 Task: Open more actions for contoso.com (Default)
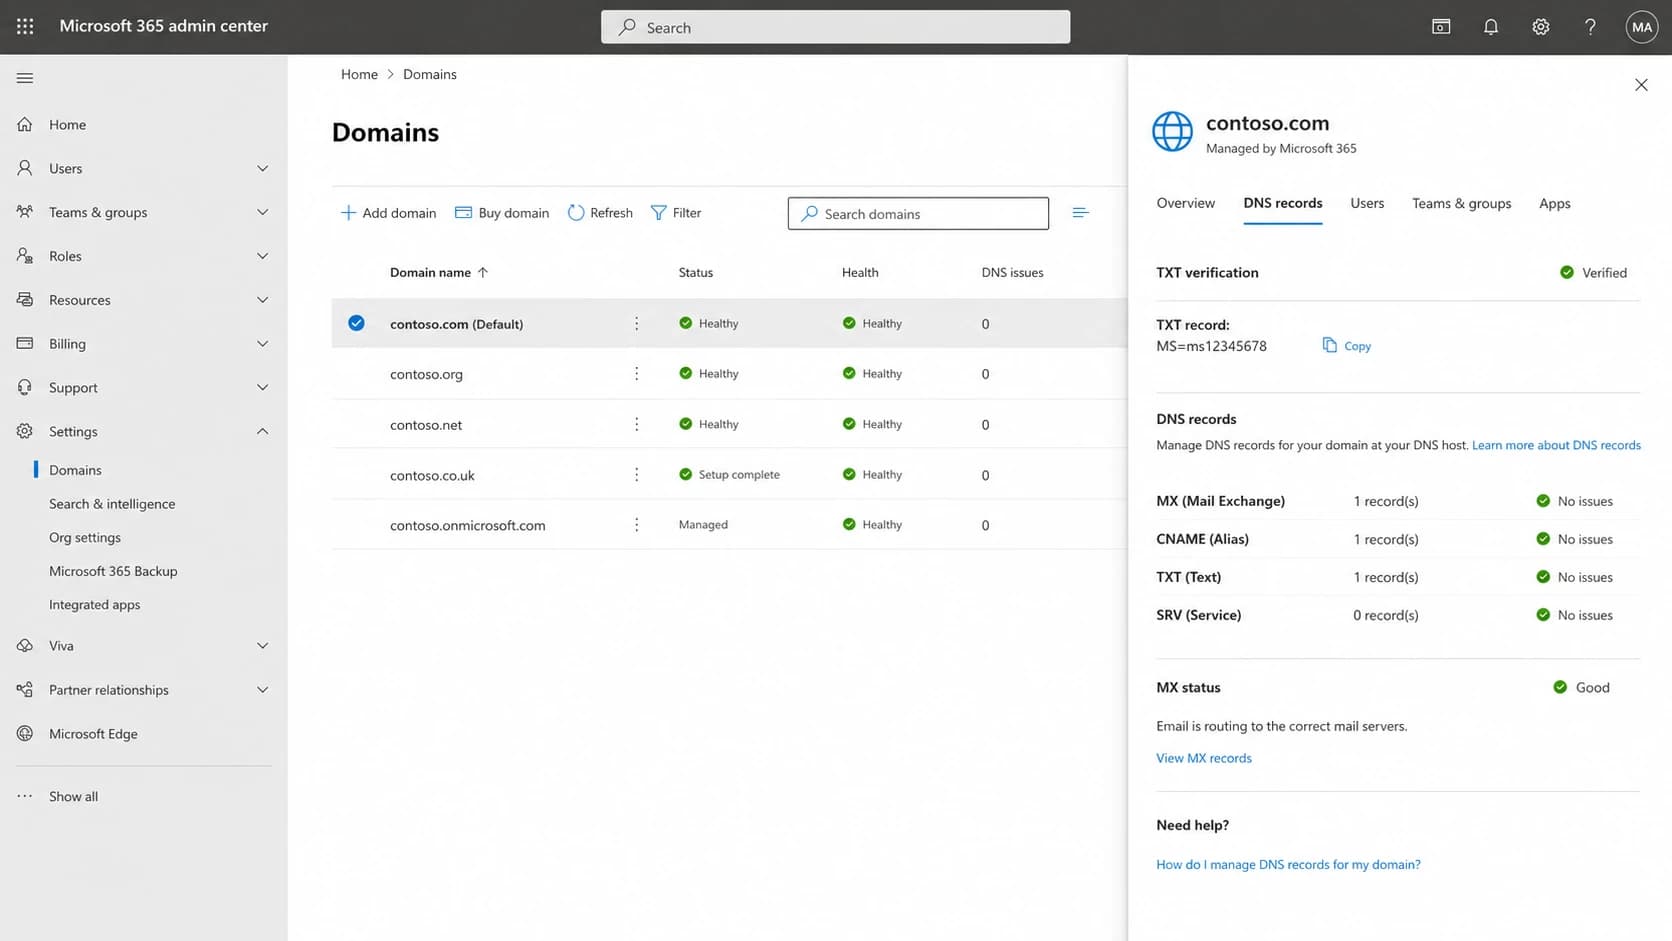click(x=636, y=323)
